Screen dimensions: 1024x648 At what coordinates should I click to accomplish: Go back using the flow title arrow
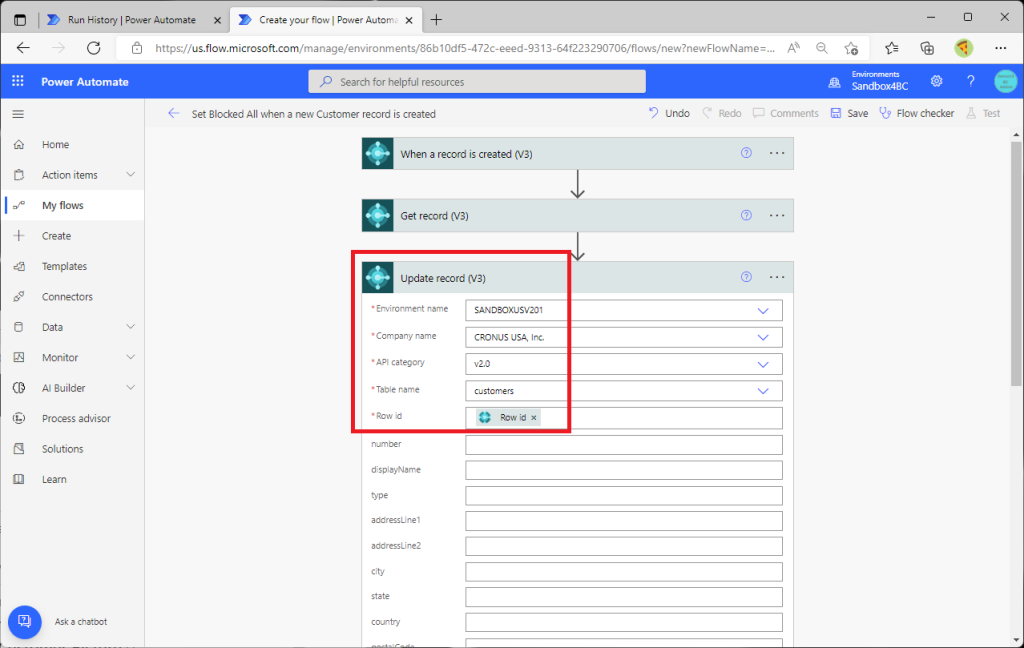(173, 114)
